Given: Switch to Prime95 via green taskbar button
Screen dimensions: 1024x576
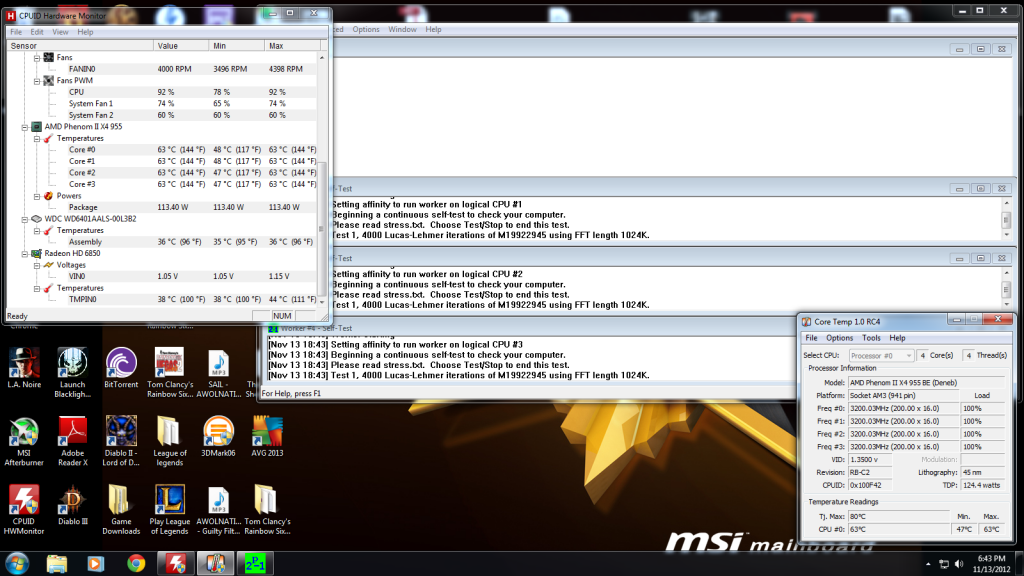Looking at the screenshot, I should 255,563.
